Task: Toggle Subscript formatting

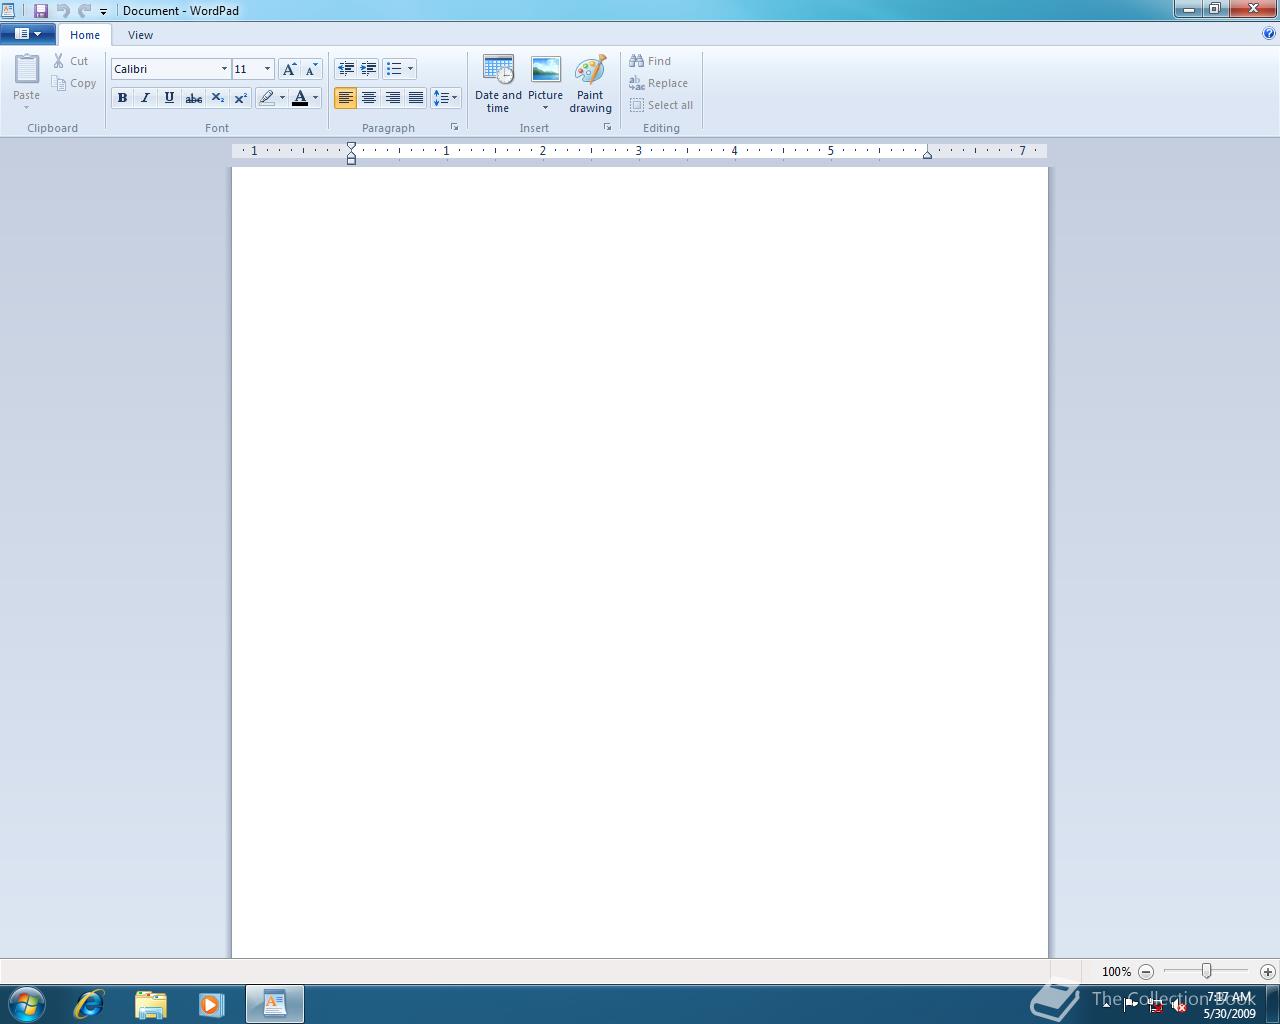Action: tap(217, 97)
